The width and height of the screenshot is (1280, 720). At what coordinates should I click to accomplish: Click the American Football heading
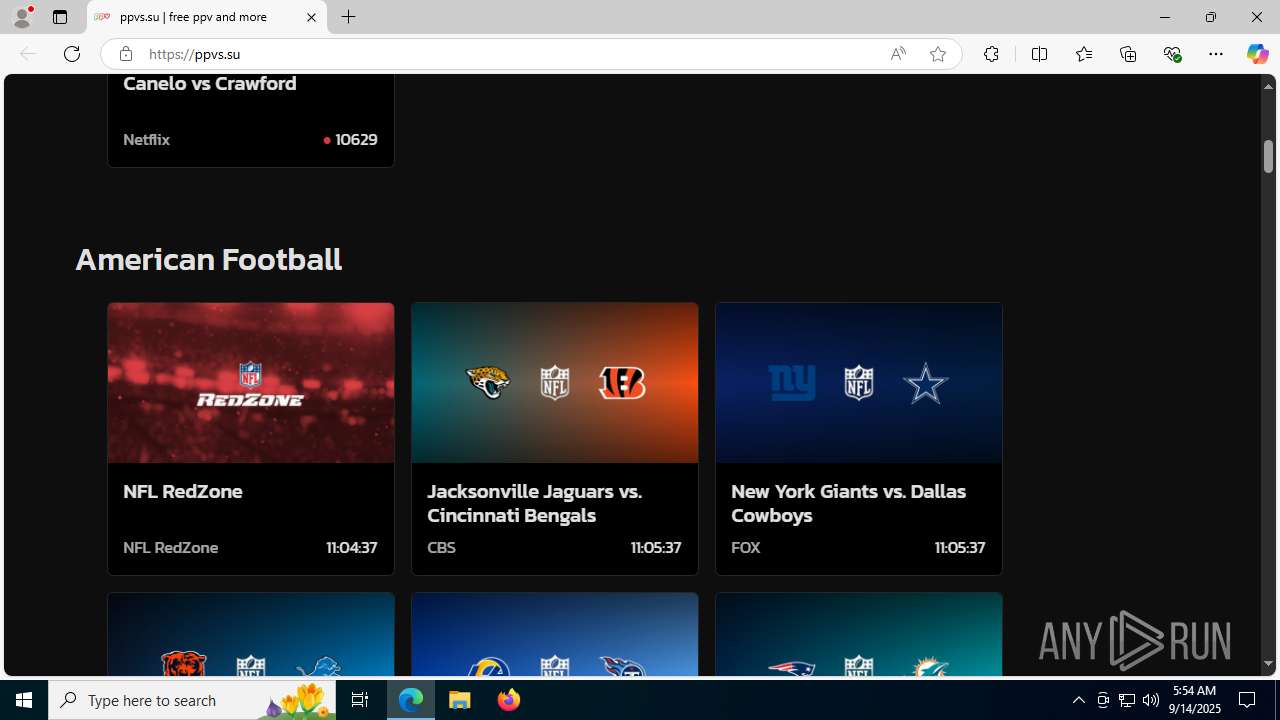tap(208, 259)
